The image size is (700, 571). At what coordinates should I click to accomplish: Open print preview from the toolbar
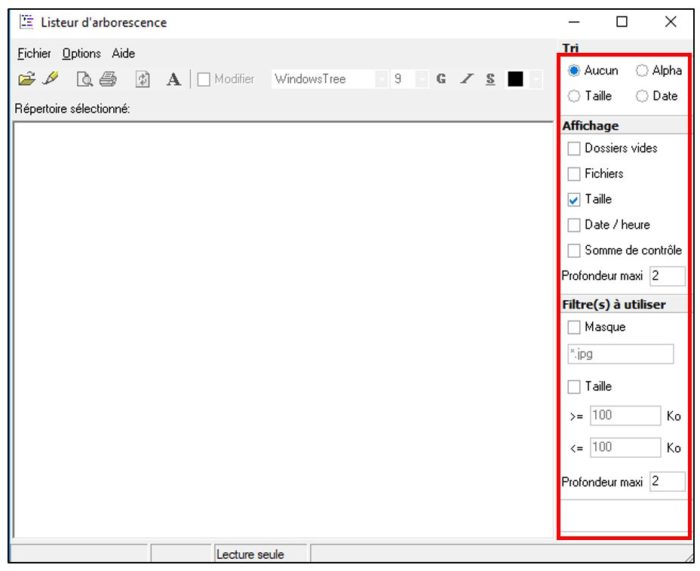coord(85,79)
